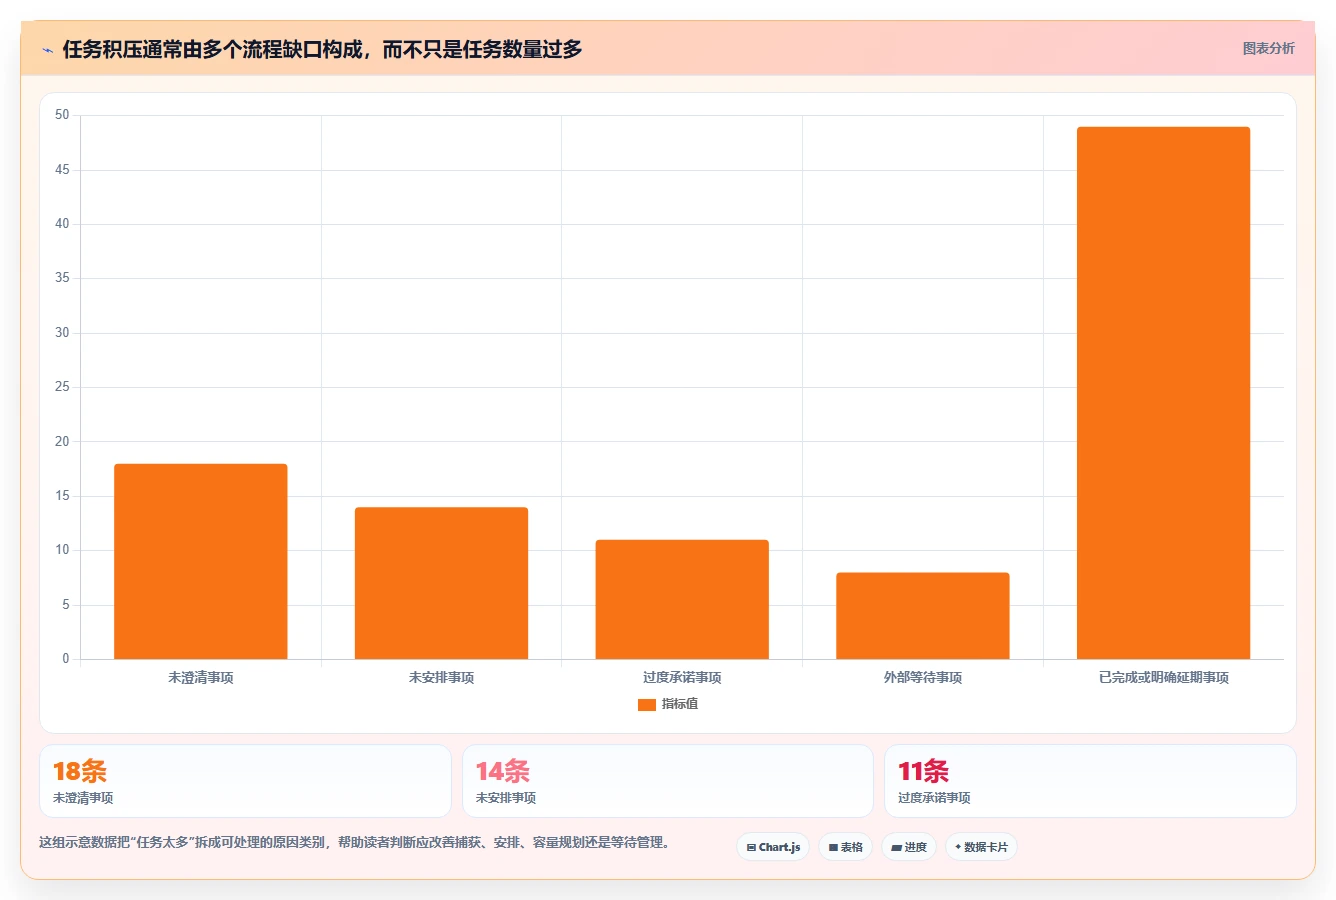Click the 外部等待事项 bar in the chart
Image resolution: width=1336 pixels, height=900 pixels.
pos(923,616)
